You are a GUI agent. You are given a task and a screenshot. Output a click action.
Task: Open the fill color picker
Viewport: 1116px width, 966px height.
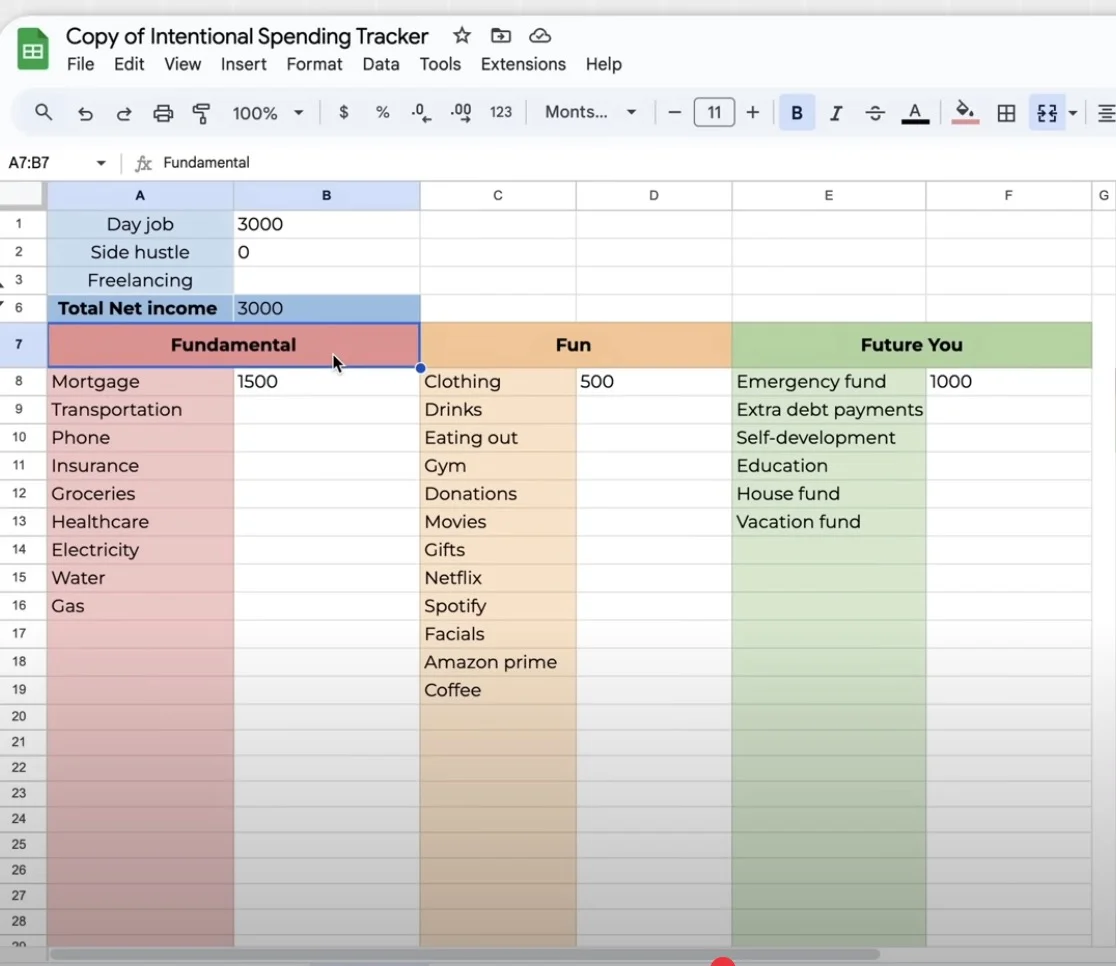coord(965,112)
